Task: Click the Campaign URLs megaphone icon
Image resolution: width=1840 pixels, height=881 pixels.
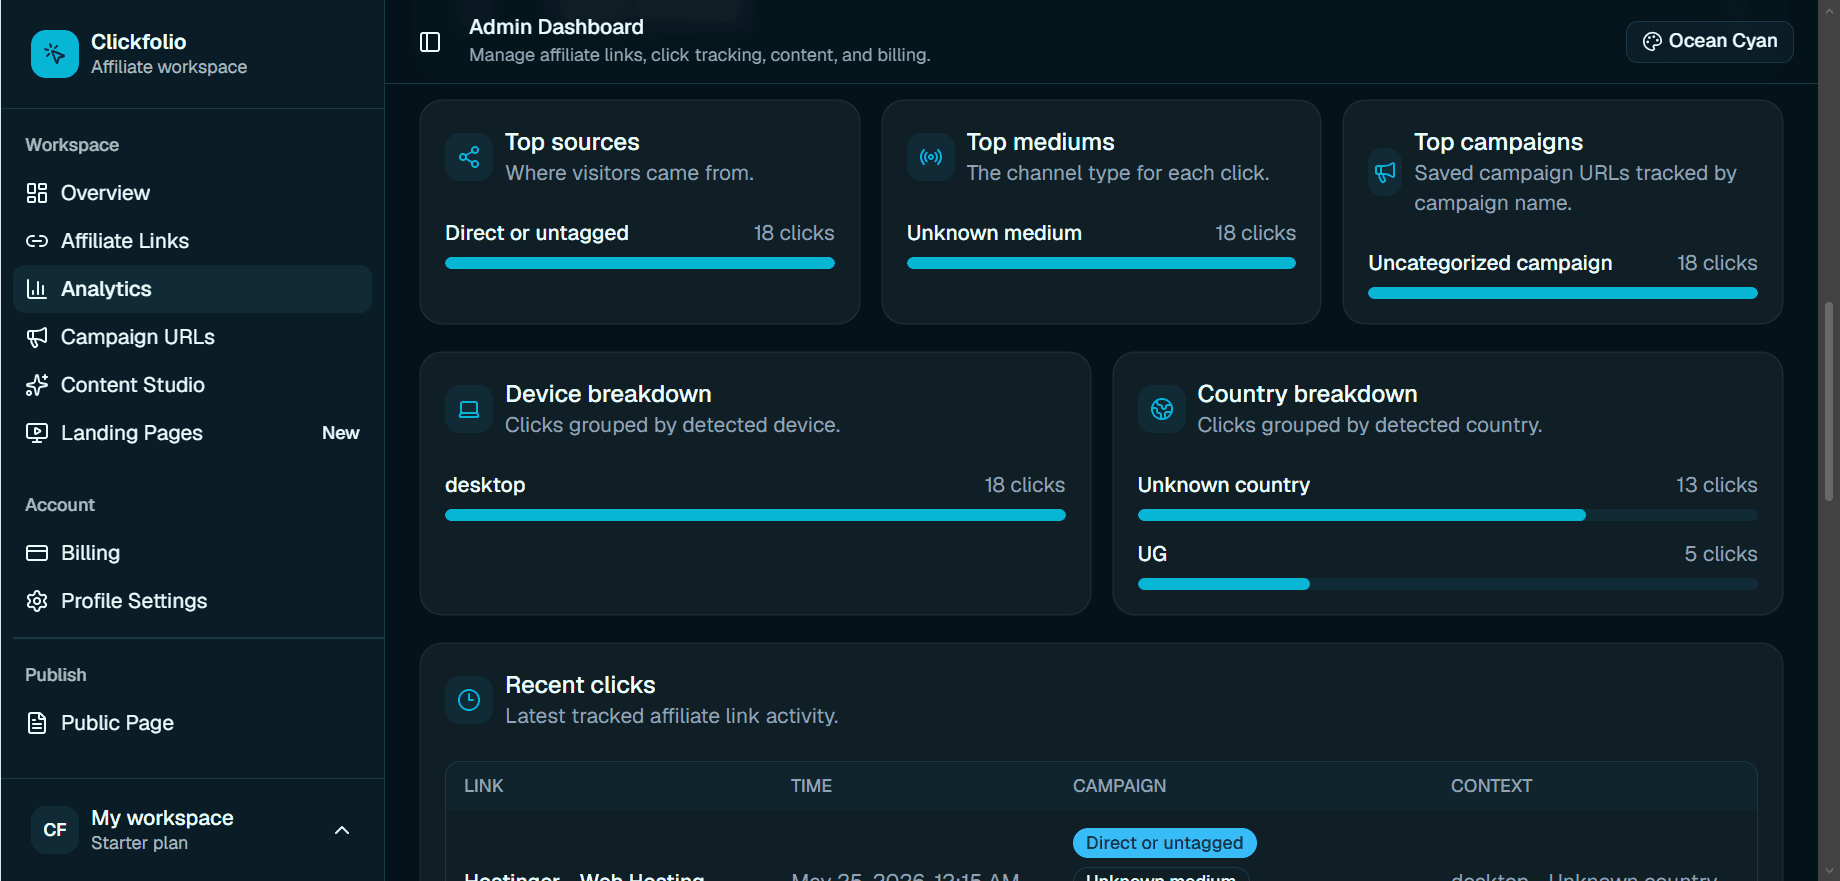Action: click(x=37, y=337)
